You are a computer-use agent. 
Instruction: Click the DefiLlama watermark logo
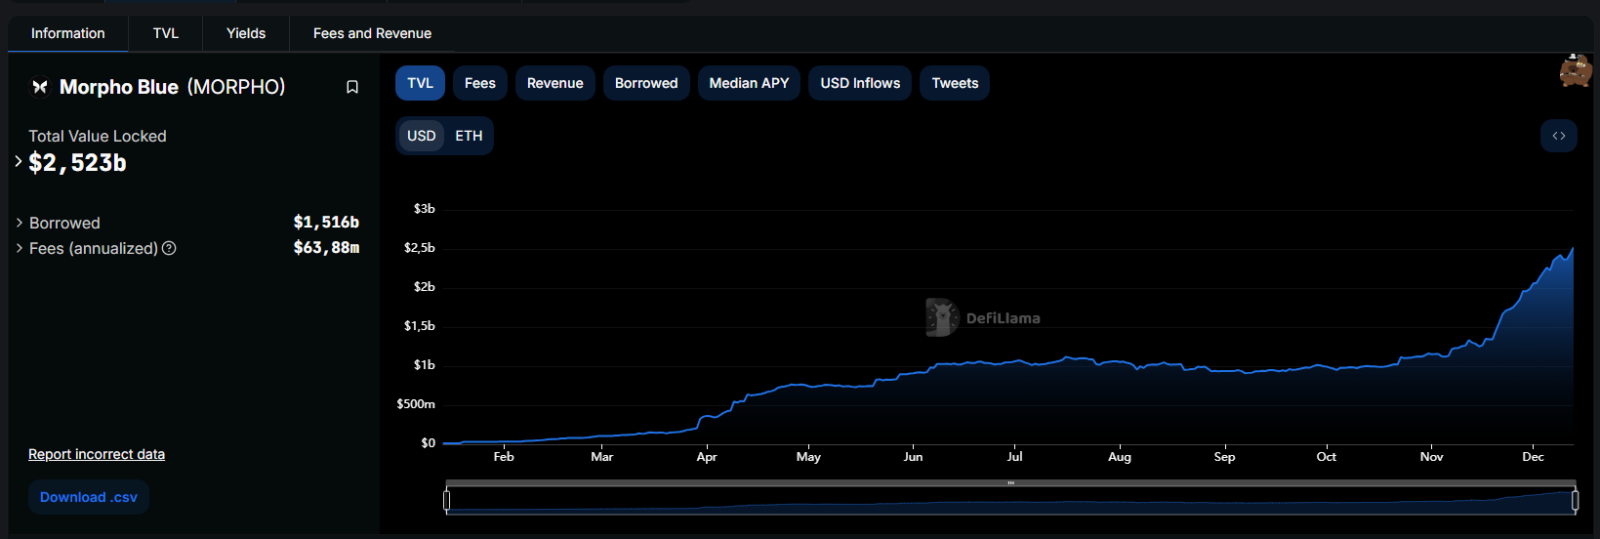click(941, 317)
